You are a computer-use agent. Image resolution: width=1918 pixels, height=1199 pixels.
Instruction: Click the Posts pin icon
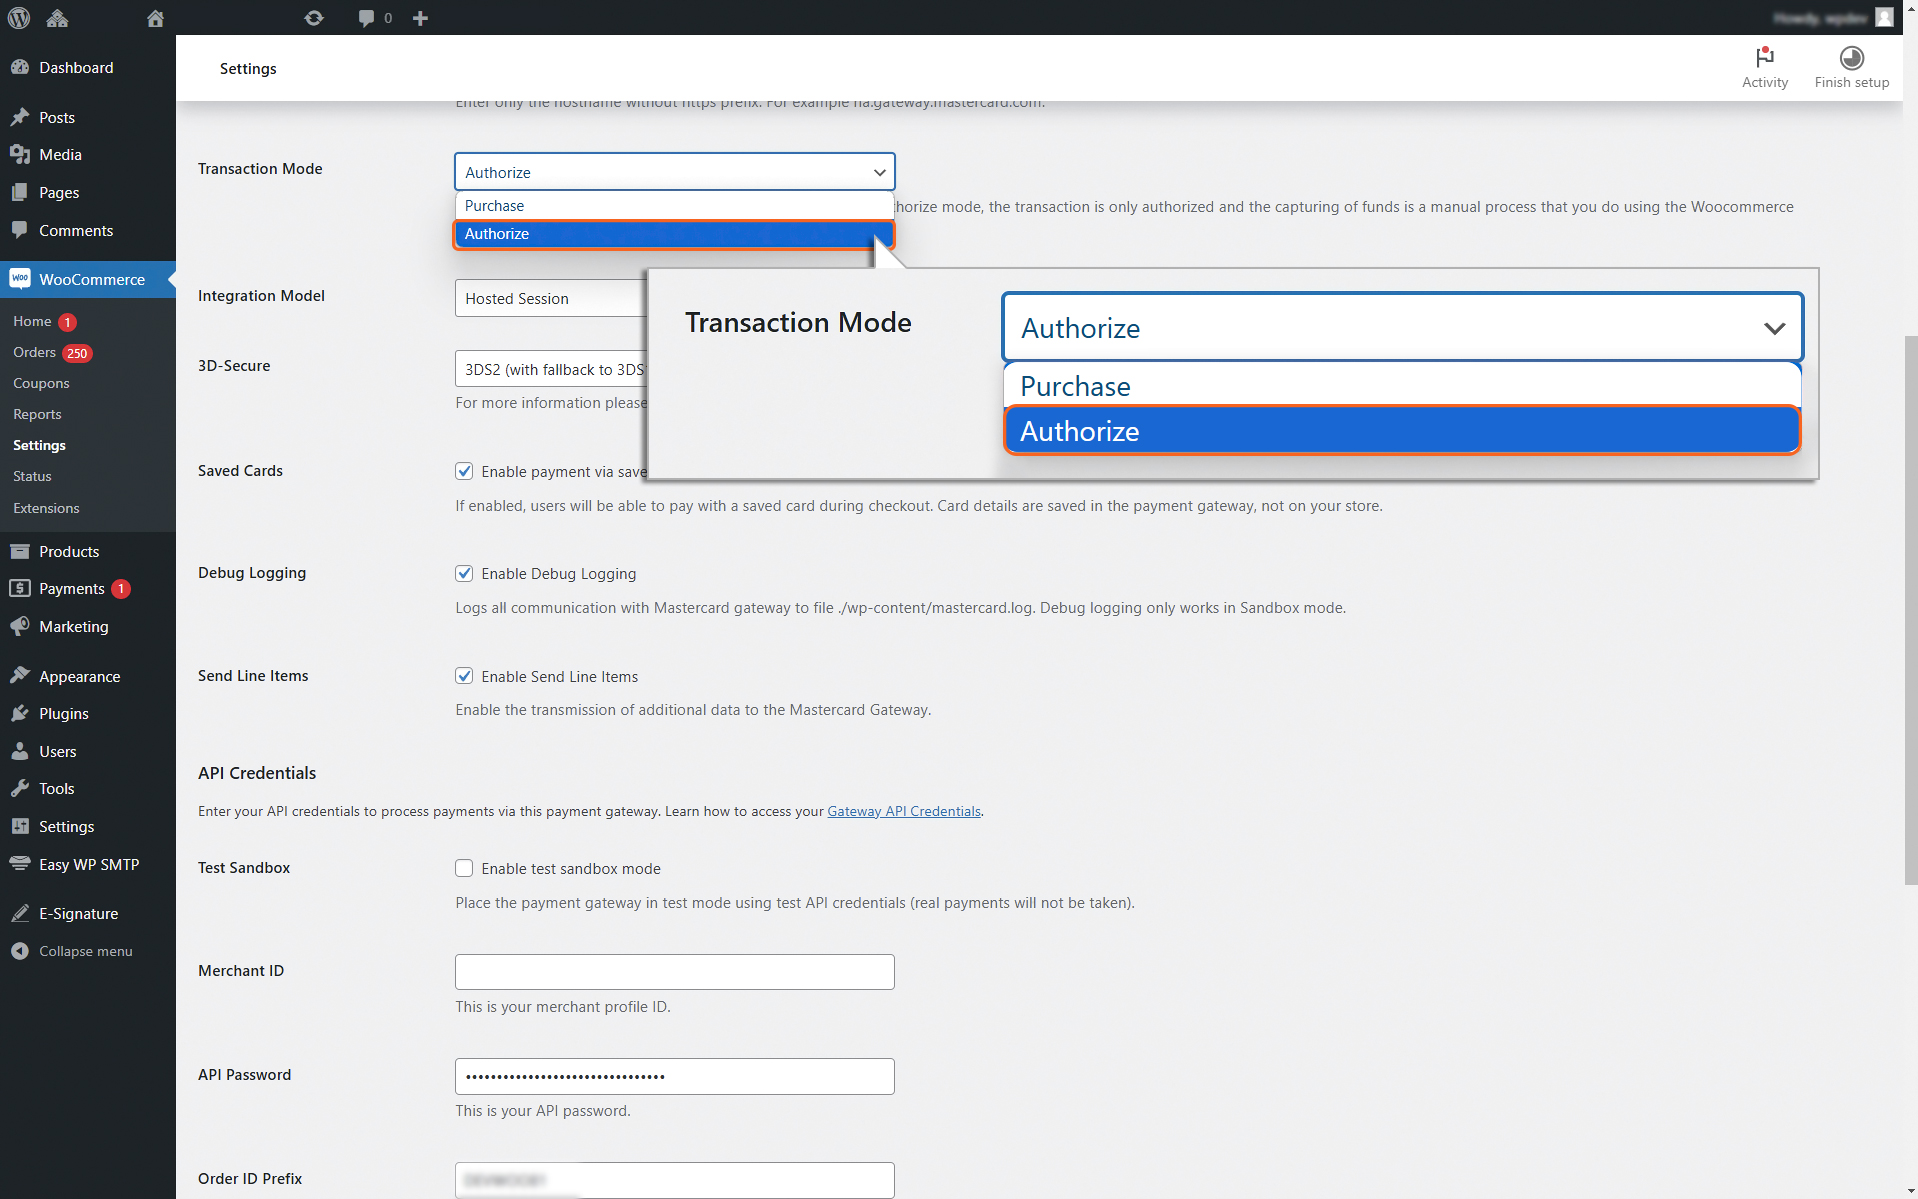tap(20, 117)
